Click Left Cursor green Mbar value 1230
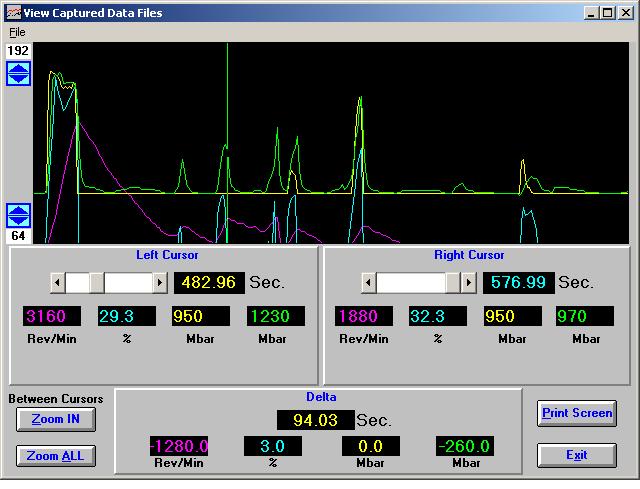Image resolution: width=640 pixels, height=489 pixels. click(x=276, y=316)
